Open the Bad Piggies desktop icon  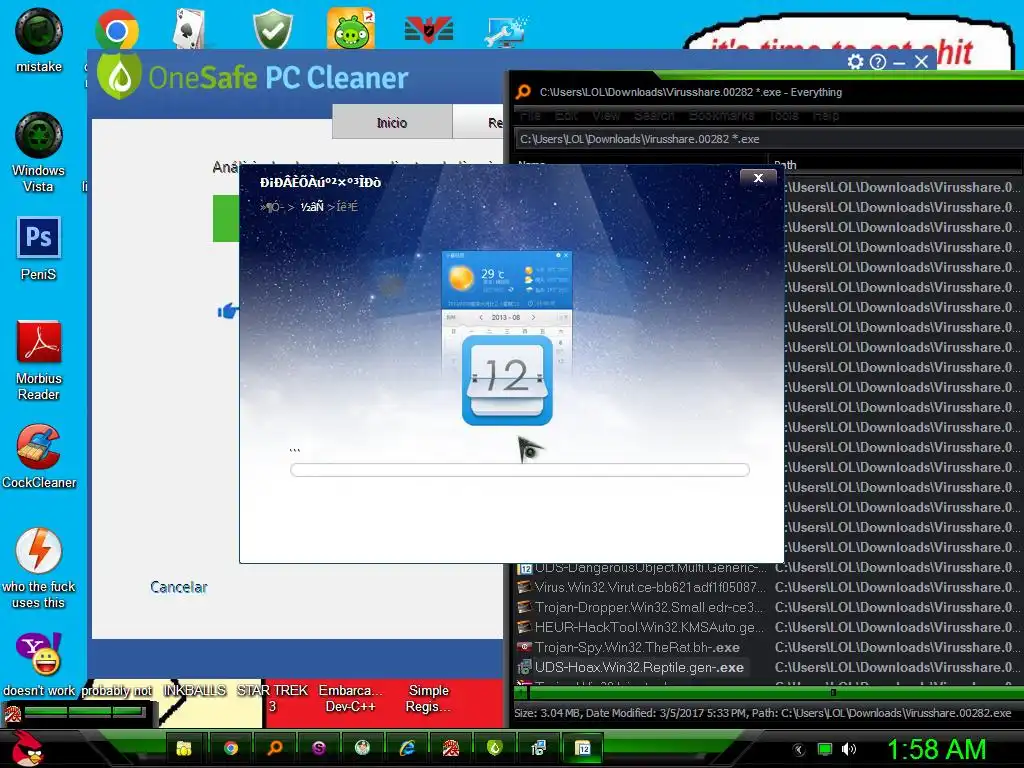click(x=351, y=29)
